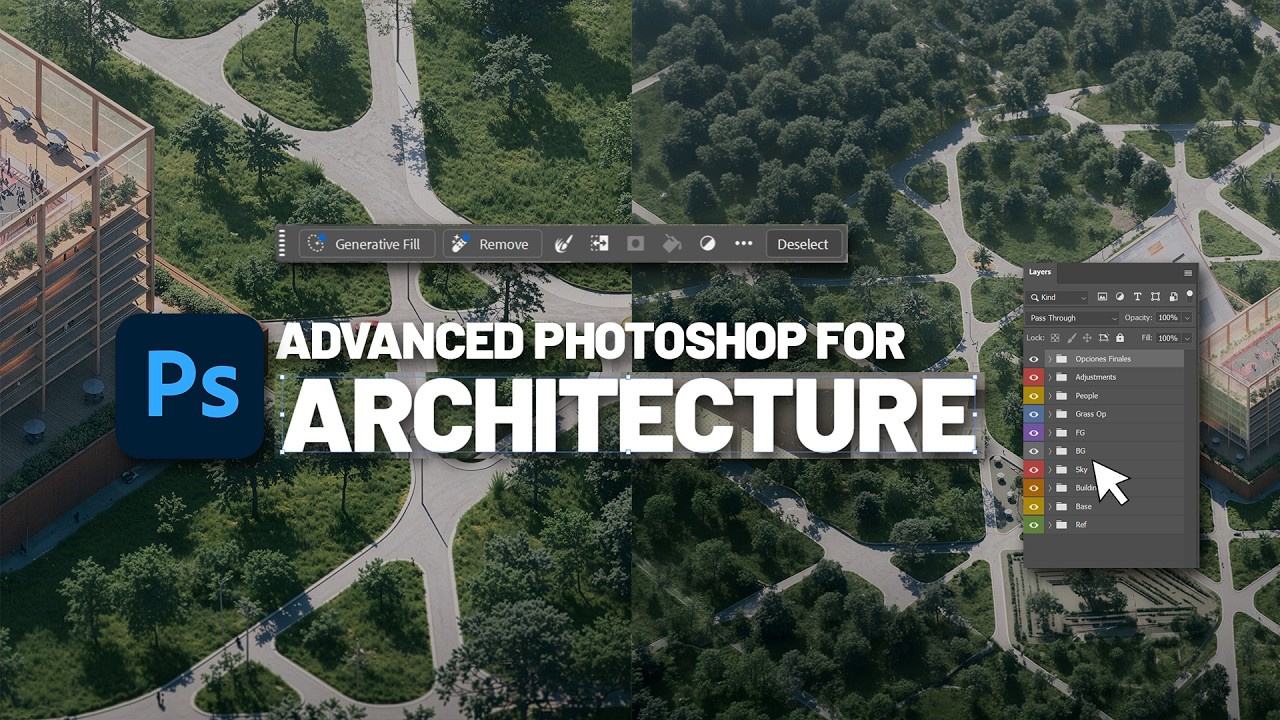
Task: Click the Deselect button
Action: (803, 244)
